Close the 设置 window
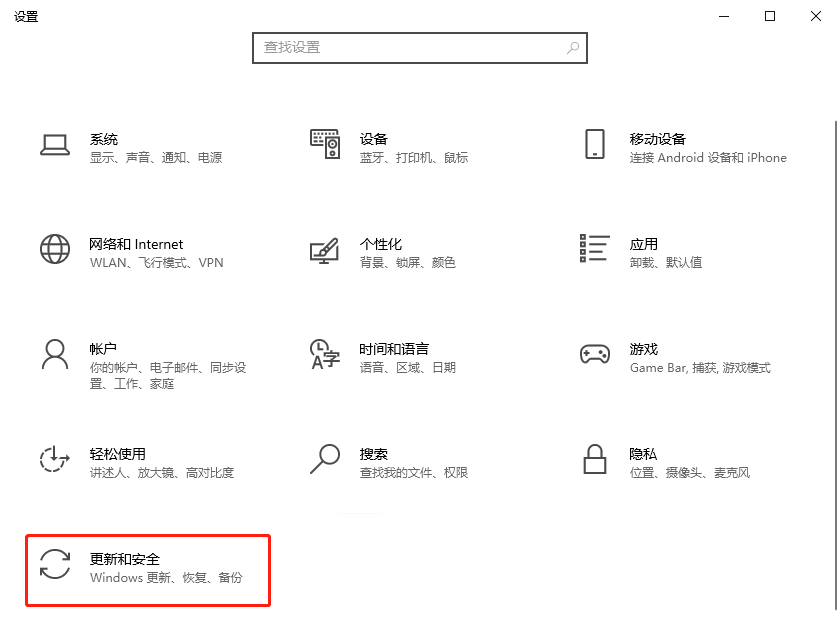 coord(815,16)
